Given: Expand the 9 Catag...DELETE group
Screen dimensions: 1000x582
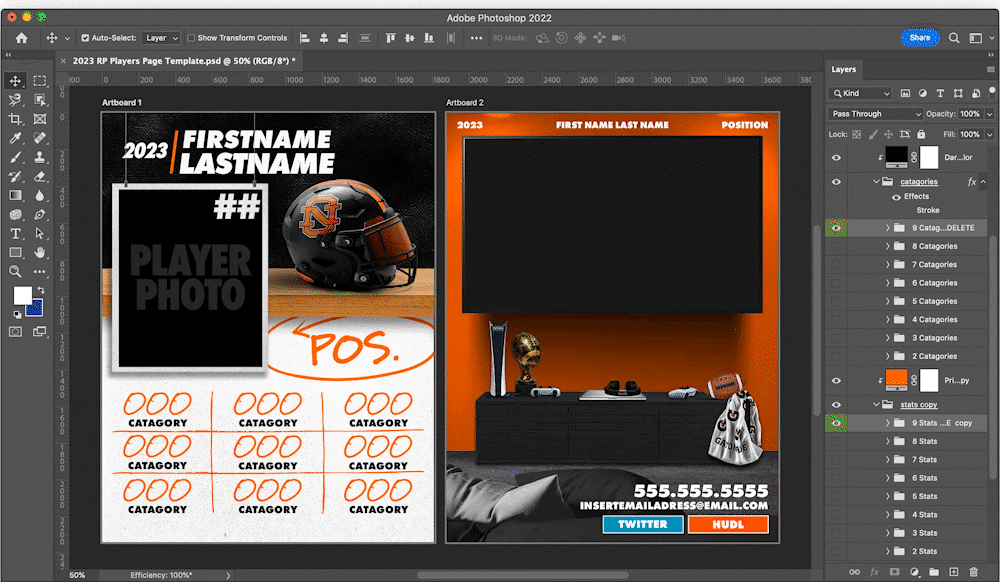Looking at the screenshot, I should click(887, 228).
